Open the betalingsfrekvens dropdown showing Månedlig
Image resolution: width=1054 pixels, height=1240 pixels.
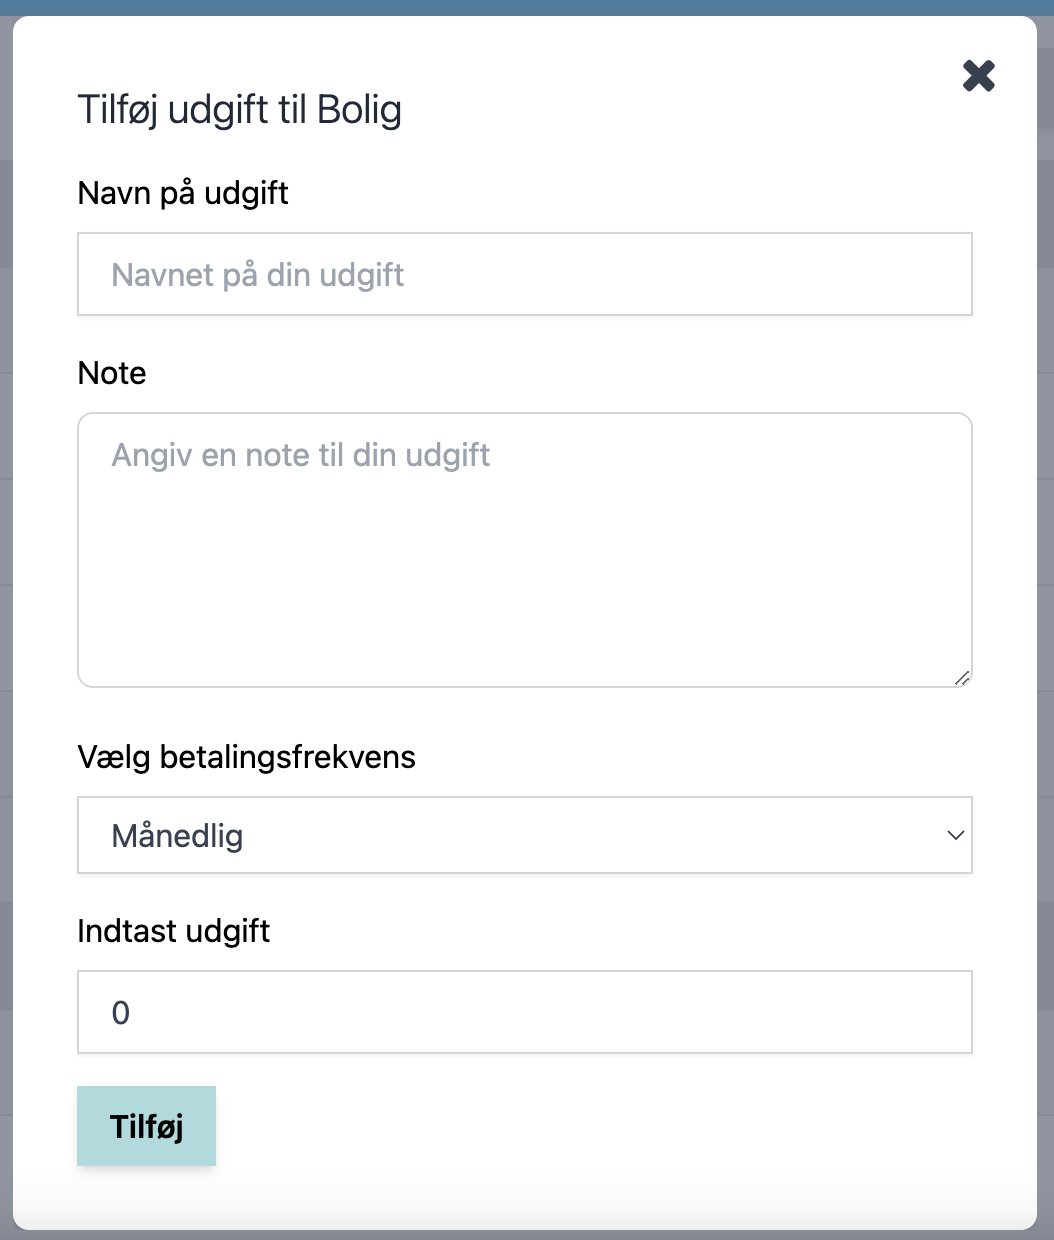pyautogui.click(x=525, y=835)
